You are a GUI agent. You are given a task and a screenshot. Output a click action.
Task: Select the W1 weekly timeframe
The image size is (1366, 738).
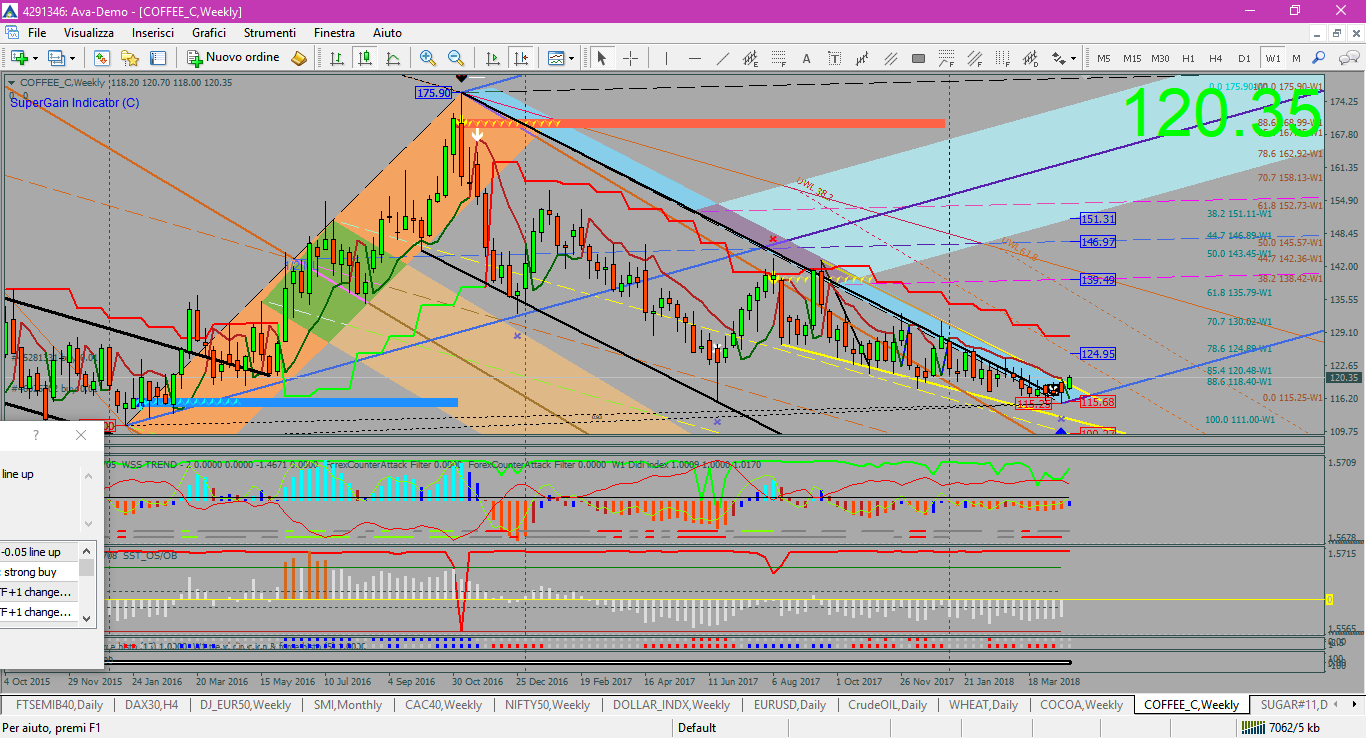(1272, 58)
